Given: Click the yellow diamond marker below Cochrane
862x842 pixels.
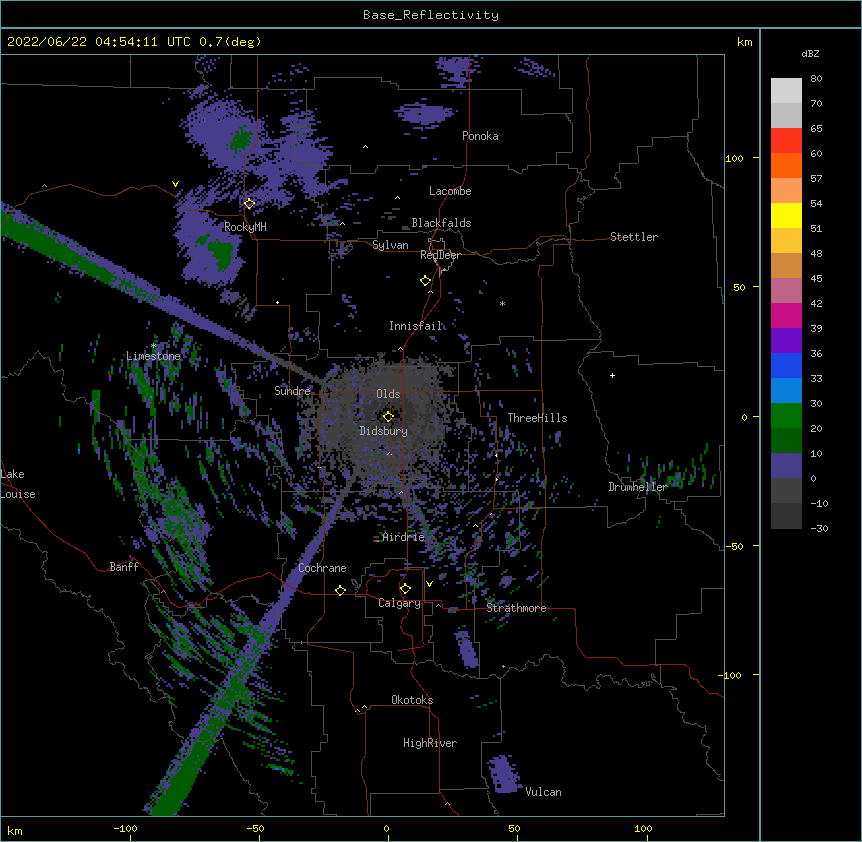Looking at the screenshot, I should coord(340,590).
